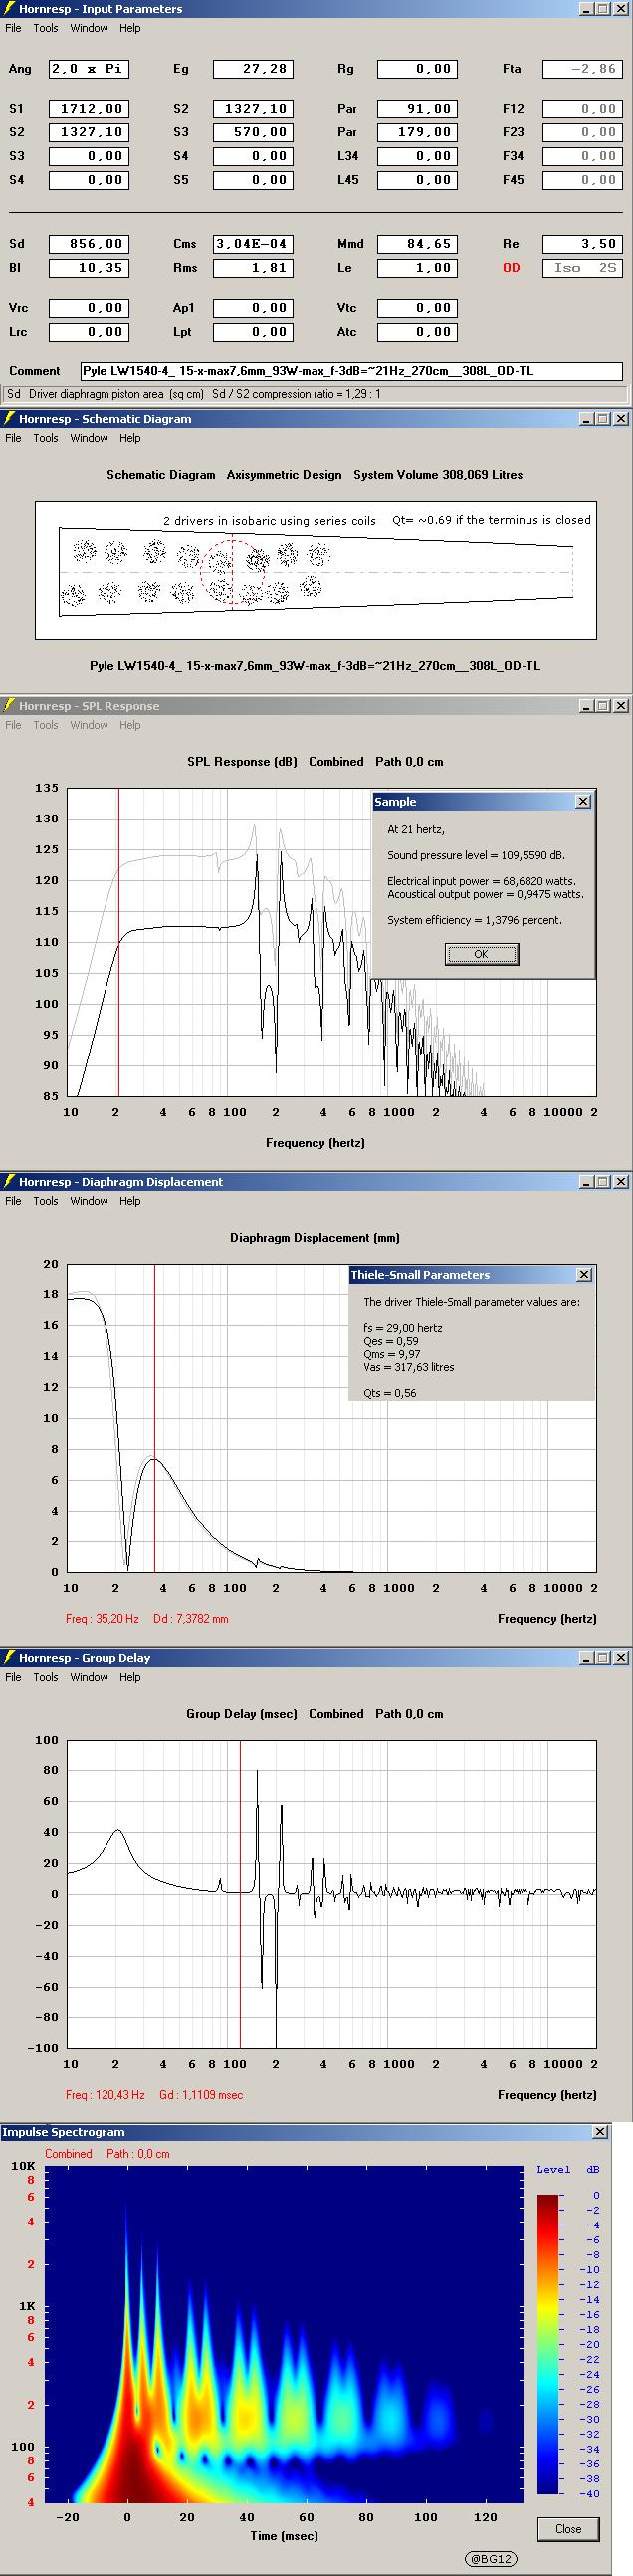633x2576 pixels.
Task: Click the Hornresp icon in Schematic Diagram title bar
Action: coord(8,419)
